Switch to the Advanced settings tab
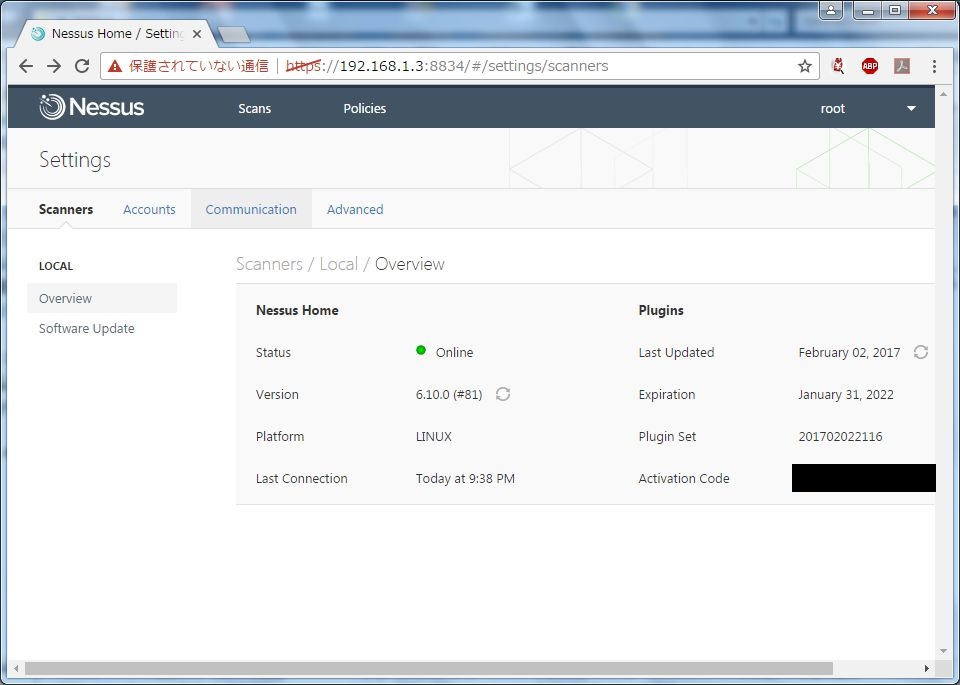The width and height of the screenshot is (960, 685). pos(355,209)
